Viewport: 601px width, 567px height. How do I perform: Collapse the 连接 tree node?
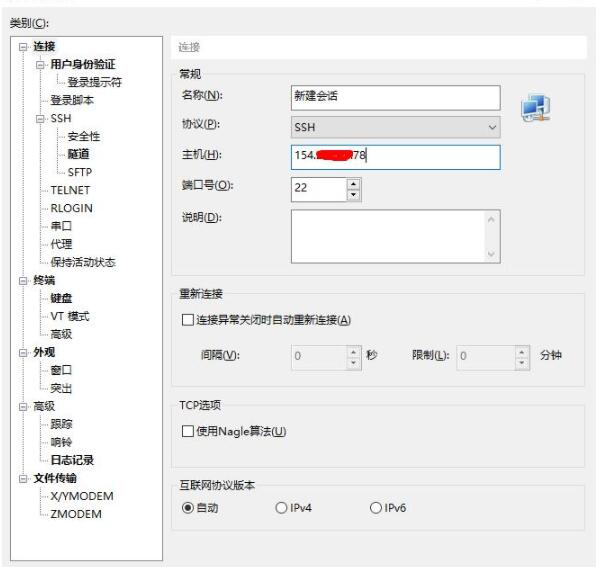coord(23,47)
